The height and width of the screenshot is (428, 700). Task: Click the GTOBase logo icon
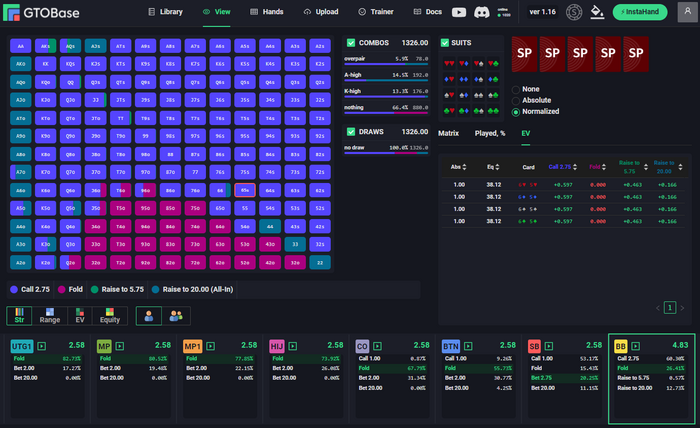11,12
